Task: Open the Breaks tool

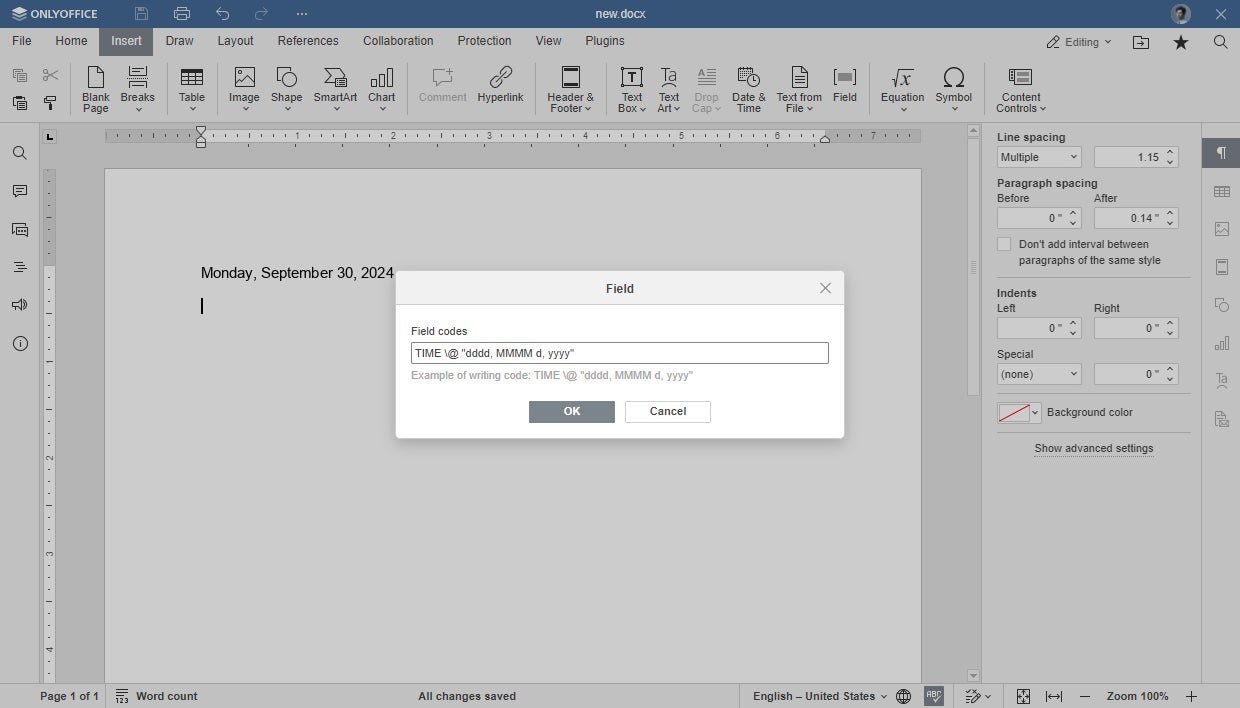Action: pyautogui.click(x=138, y=90)
